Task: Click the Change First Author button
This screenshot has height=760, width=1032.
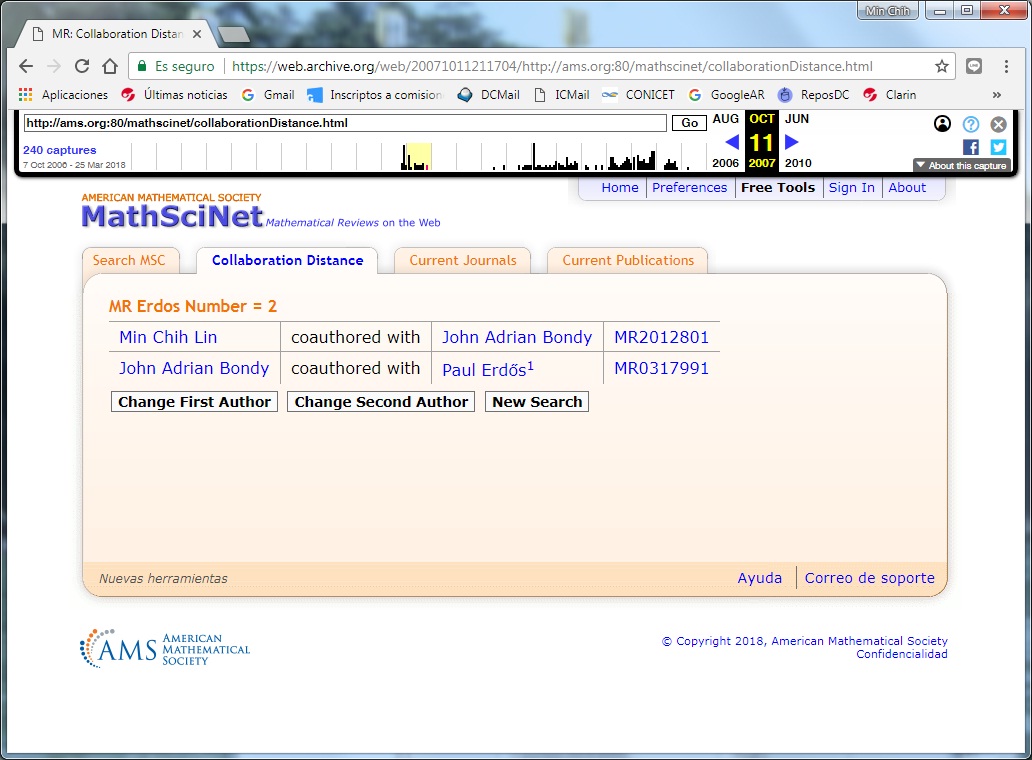Action: click(x=194, y=401)
